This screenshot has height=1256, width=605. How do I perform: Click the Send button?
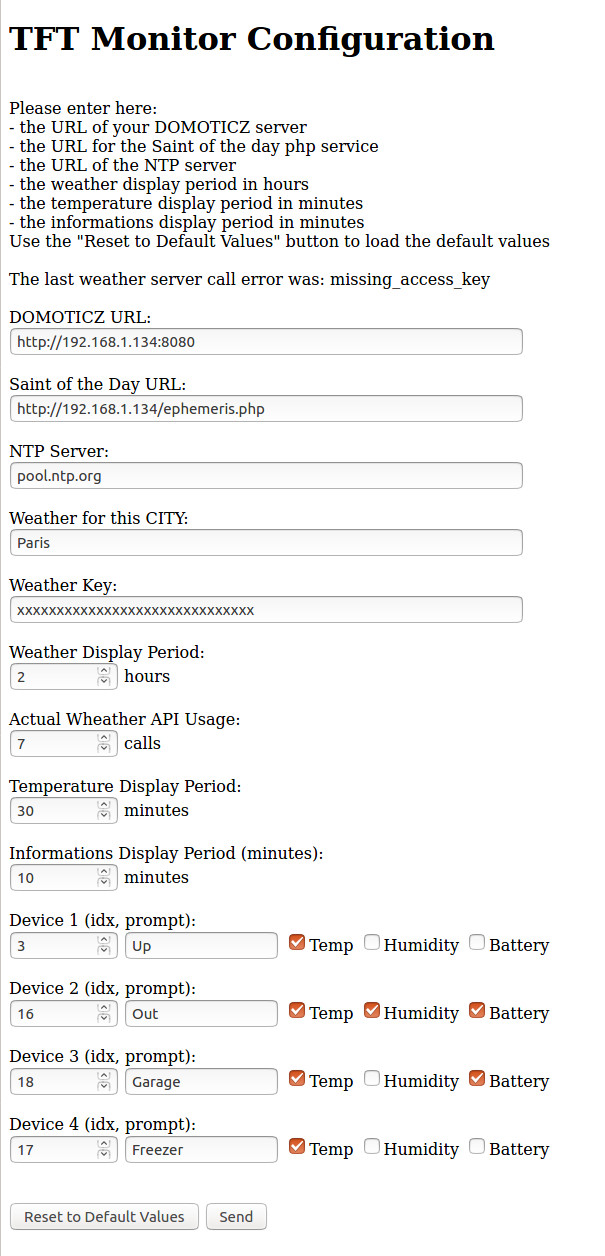coord(236,1217)
